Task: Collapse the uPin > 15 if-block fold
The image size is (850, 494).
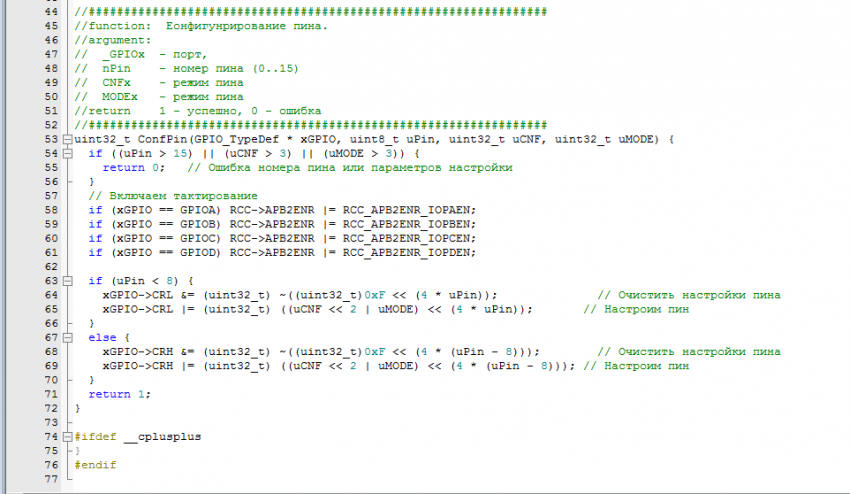Action: 67,153
